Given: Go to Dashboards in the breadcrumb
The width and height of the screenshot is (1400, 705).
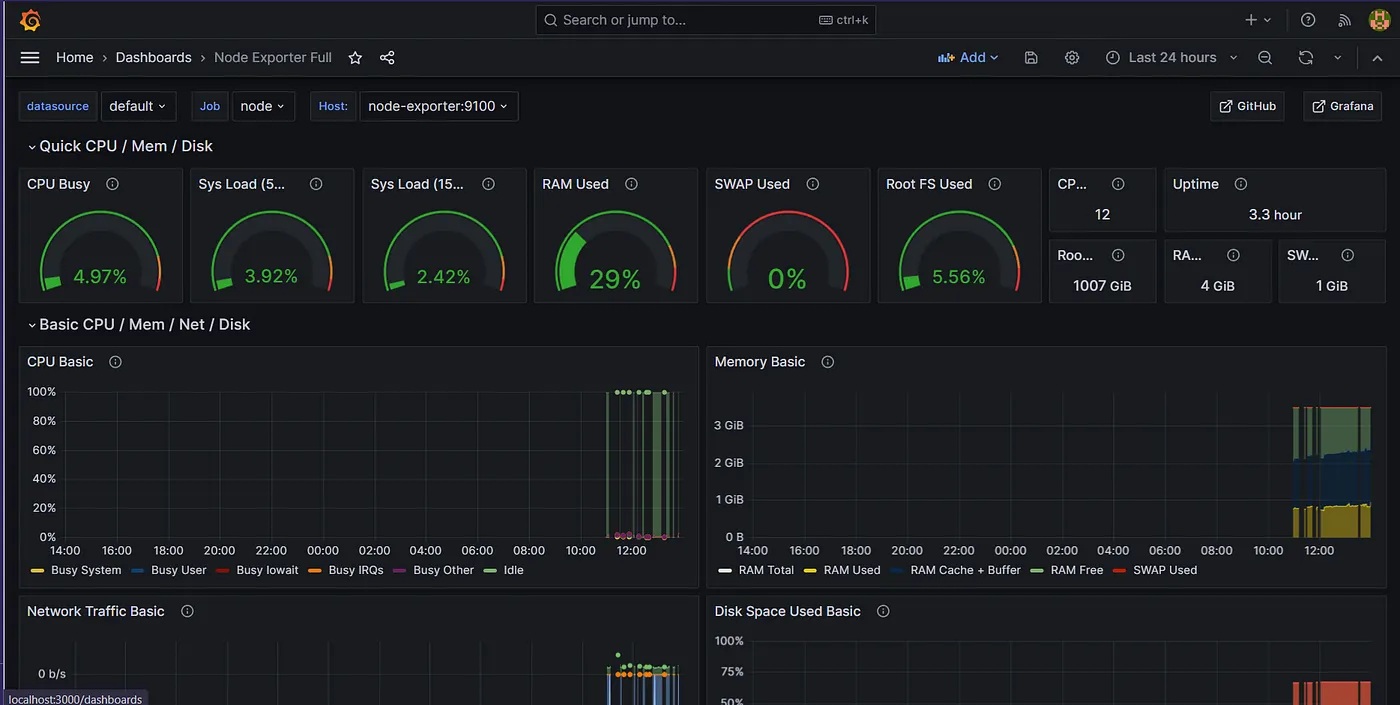Looking at the screenshot, I should coord(153,58).
